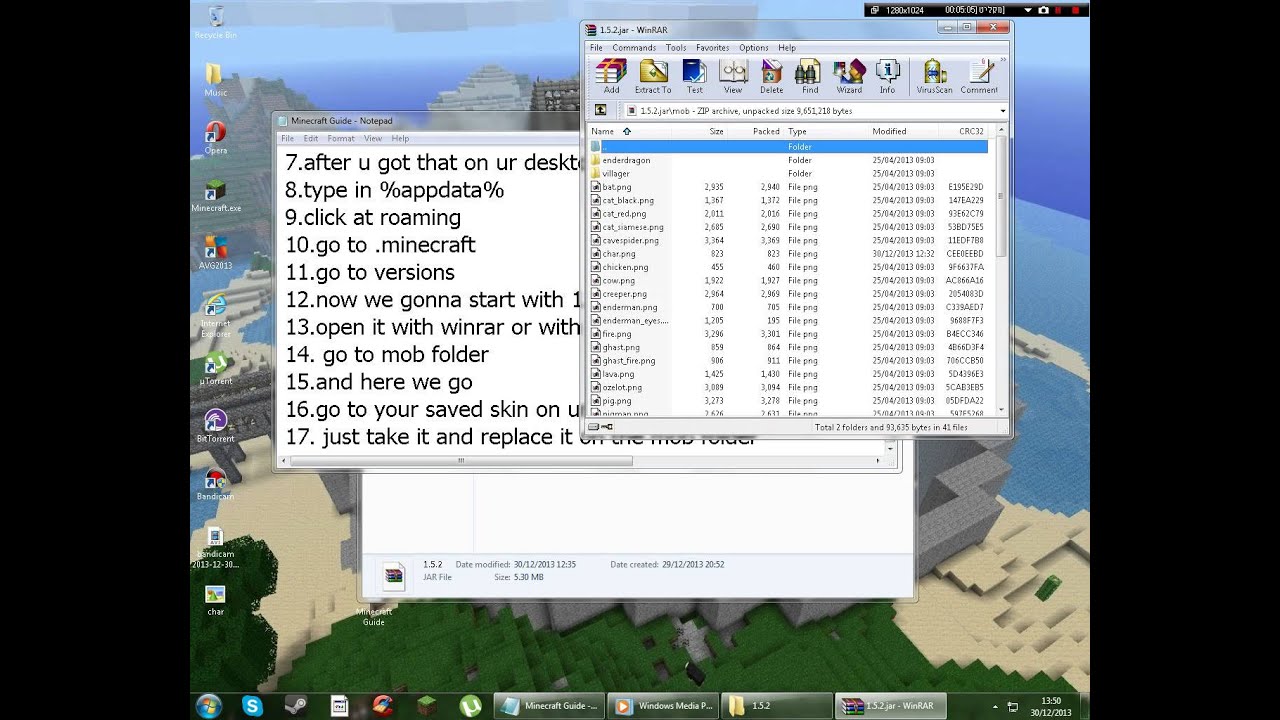The image size is (1280, 720).
Task: Open the Wizard tool in WinRAR
Action: (849, 76)
